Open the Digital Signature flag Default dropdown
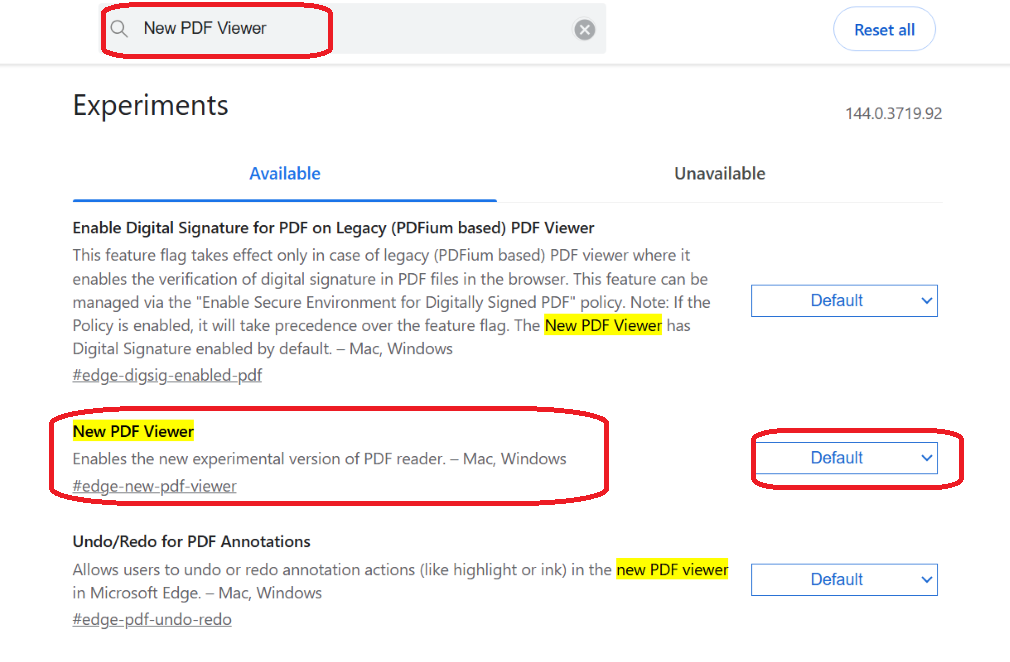The height and width of the screenshot is (662, 1010). (x=844, y=301)
